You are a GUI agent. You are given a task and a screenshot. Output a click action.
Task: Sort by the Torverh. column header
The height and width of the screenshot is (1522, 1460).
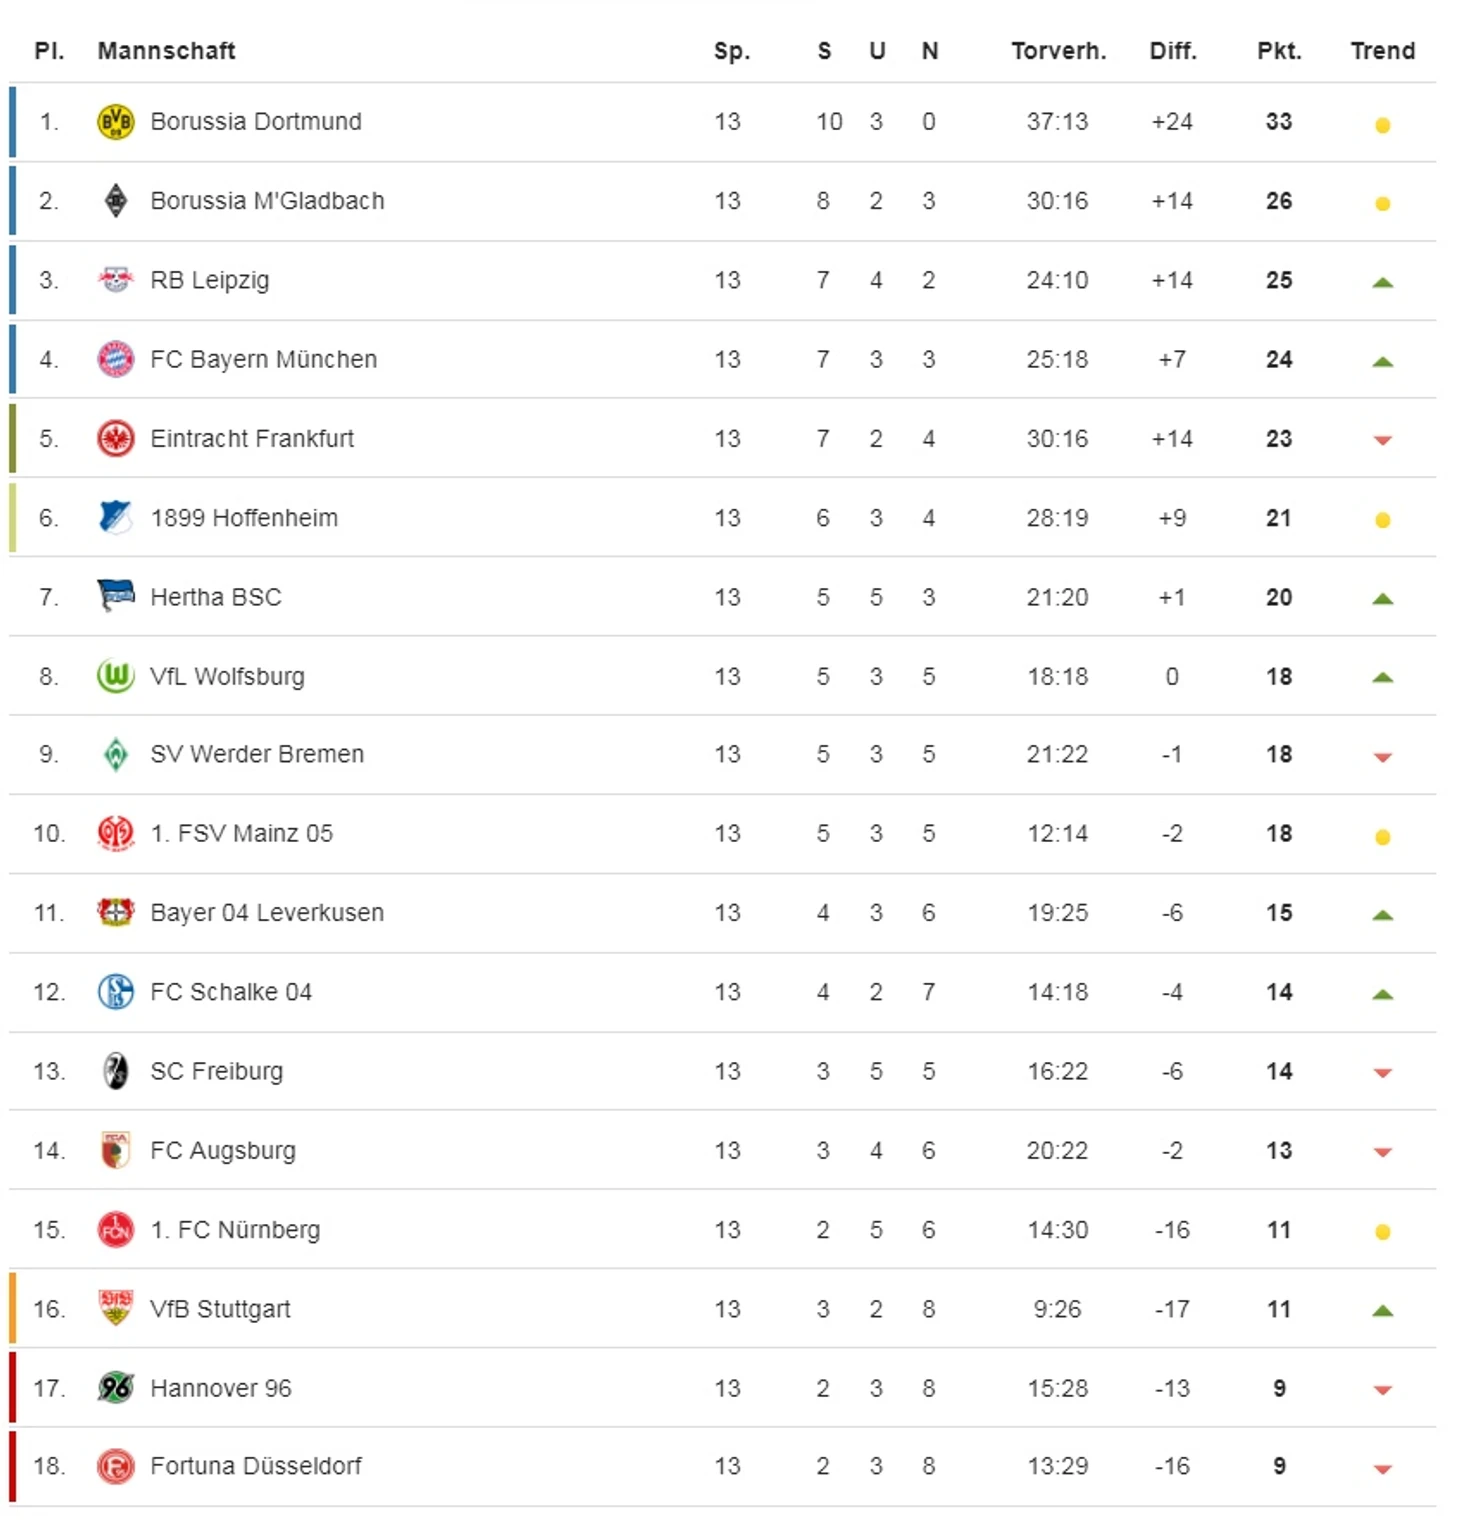[1058, 51]
